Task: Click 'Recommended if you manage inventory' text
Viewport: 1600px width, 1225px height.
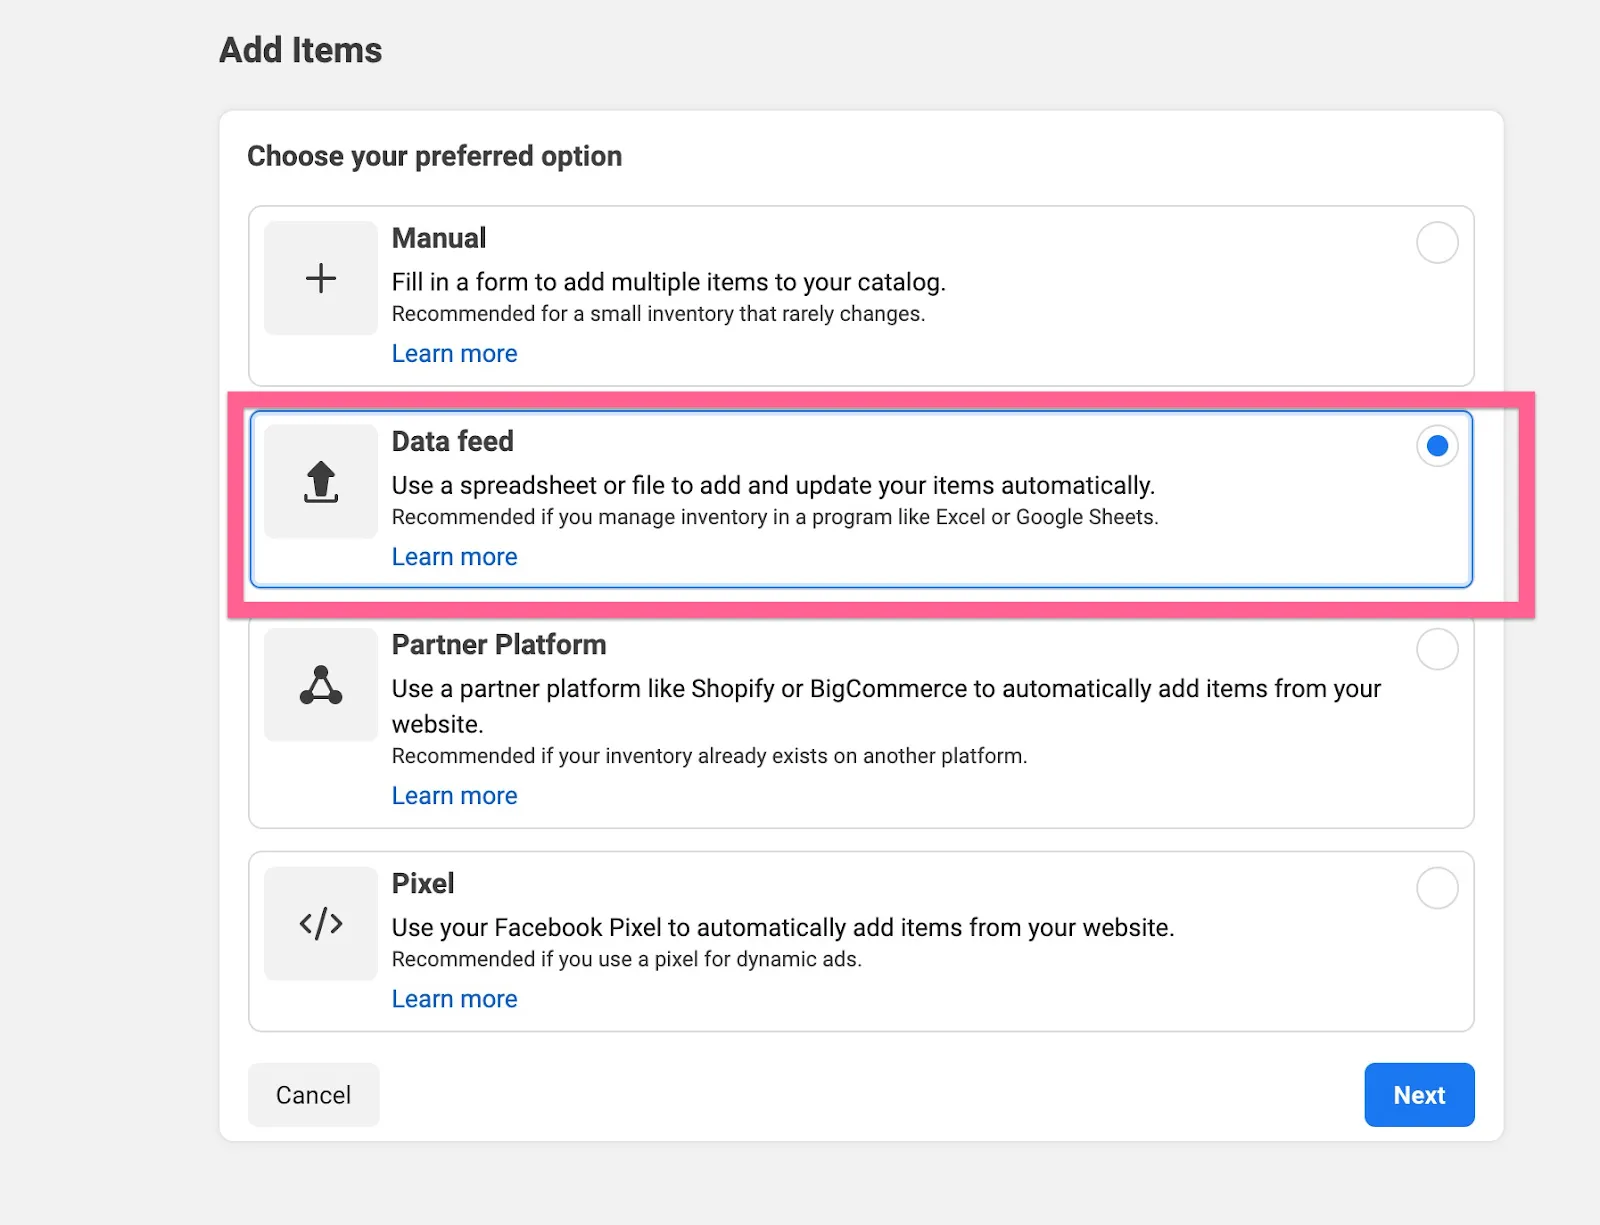Action: tap(775, 517)
